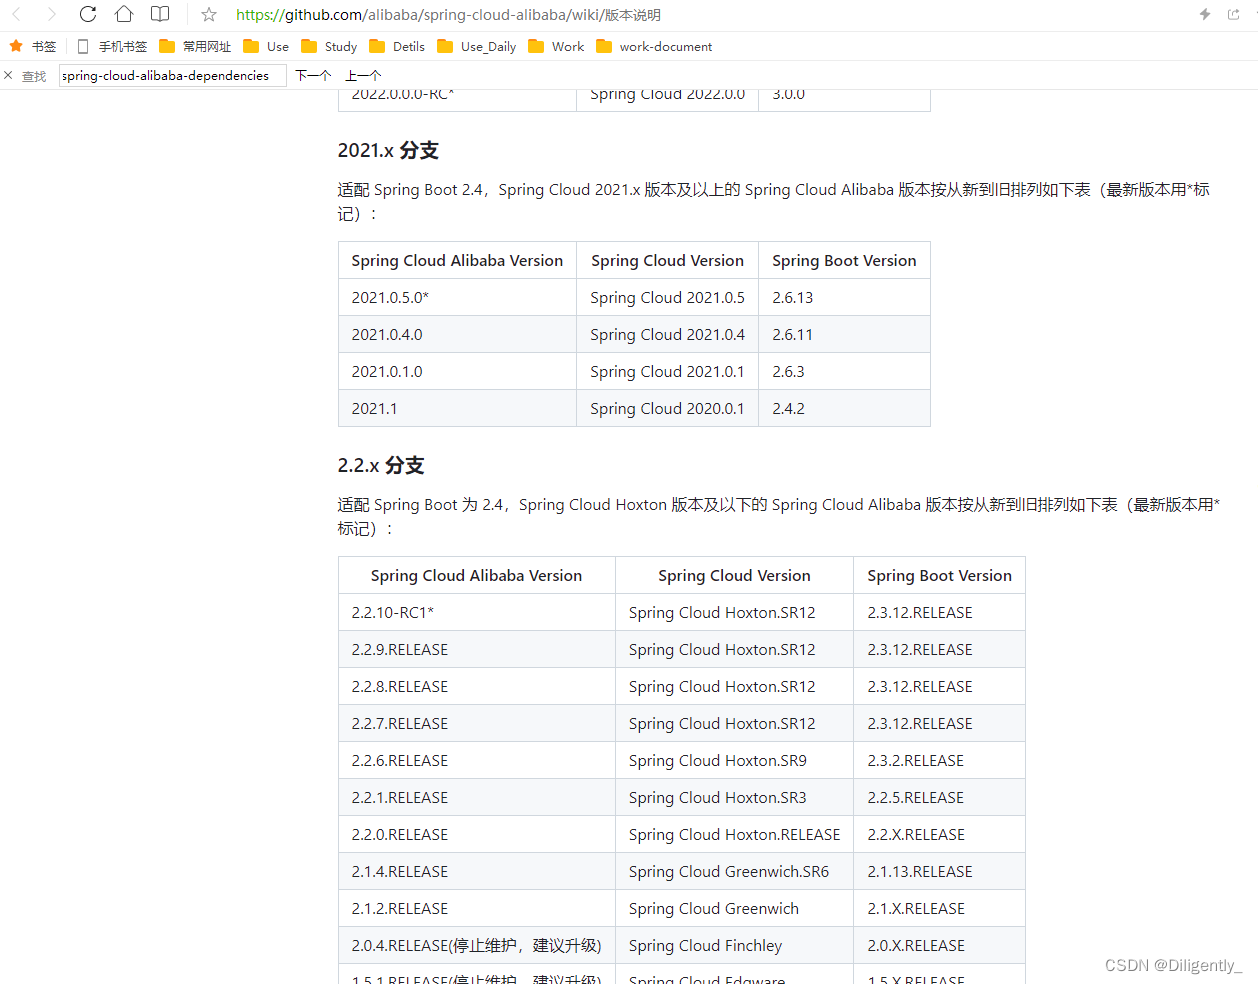Select the 2.1.13.RELEASE boot cell

pyautogui.click(x=939, y=871)
